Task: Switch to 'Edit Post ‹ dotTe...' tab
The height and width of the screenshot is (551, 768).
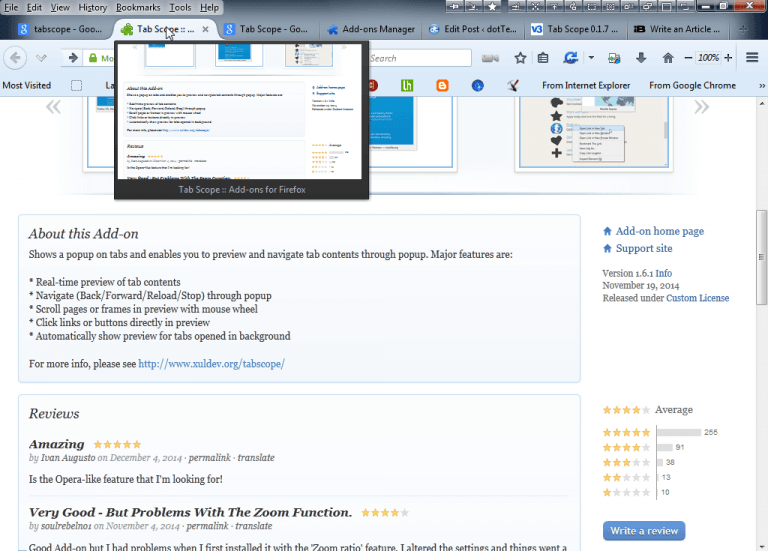Action: pyautogui.click(x=473, y=29)
